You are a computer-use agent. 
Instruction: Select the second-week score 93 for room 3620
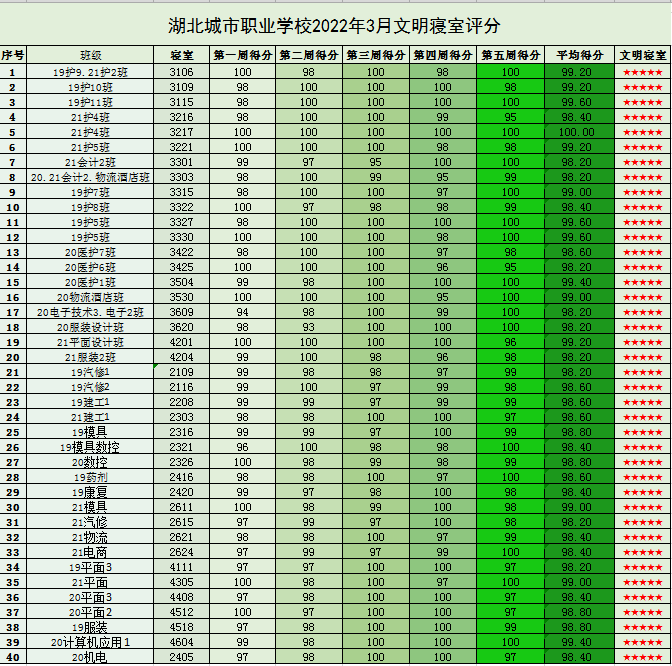tap(309, 327)
